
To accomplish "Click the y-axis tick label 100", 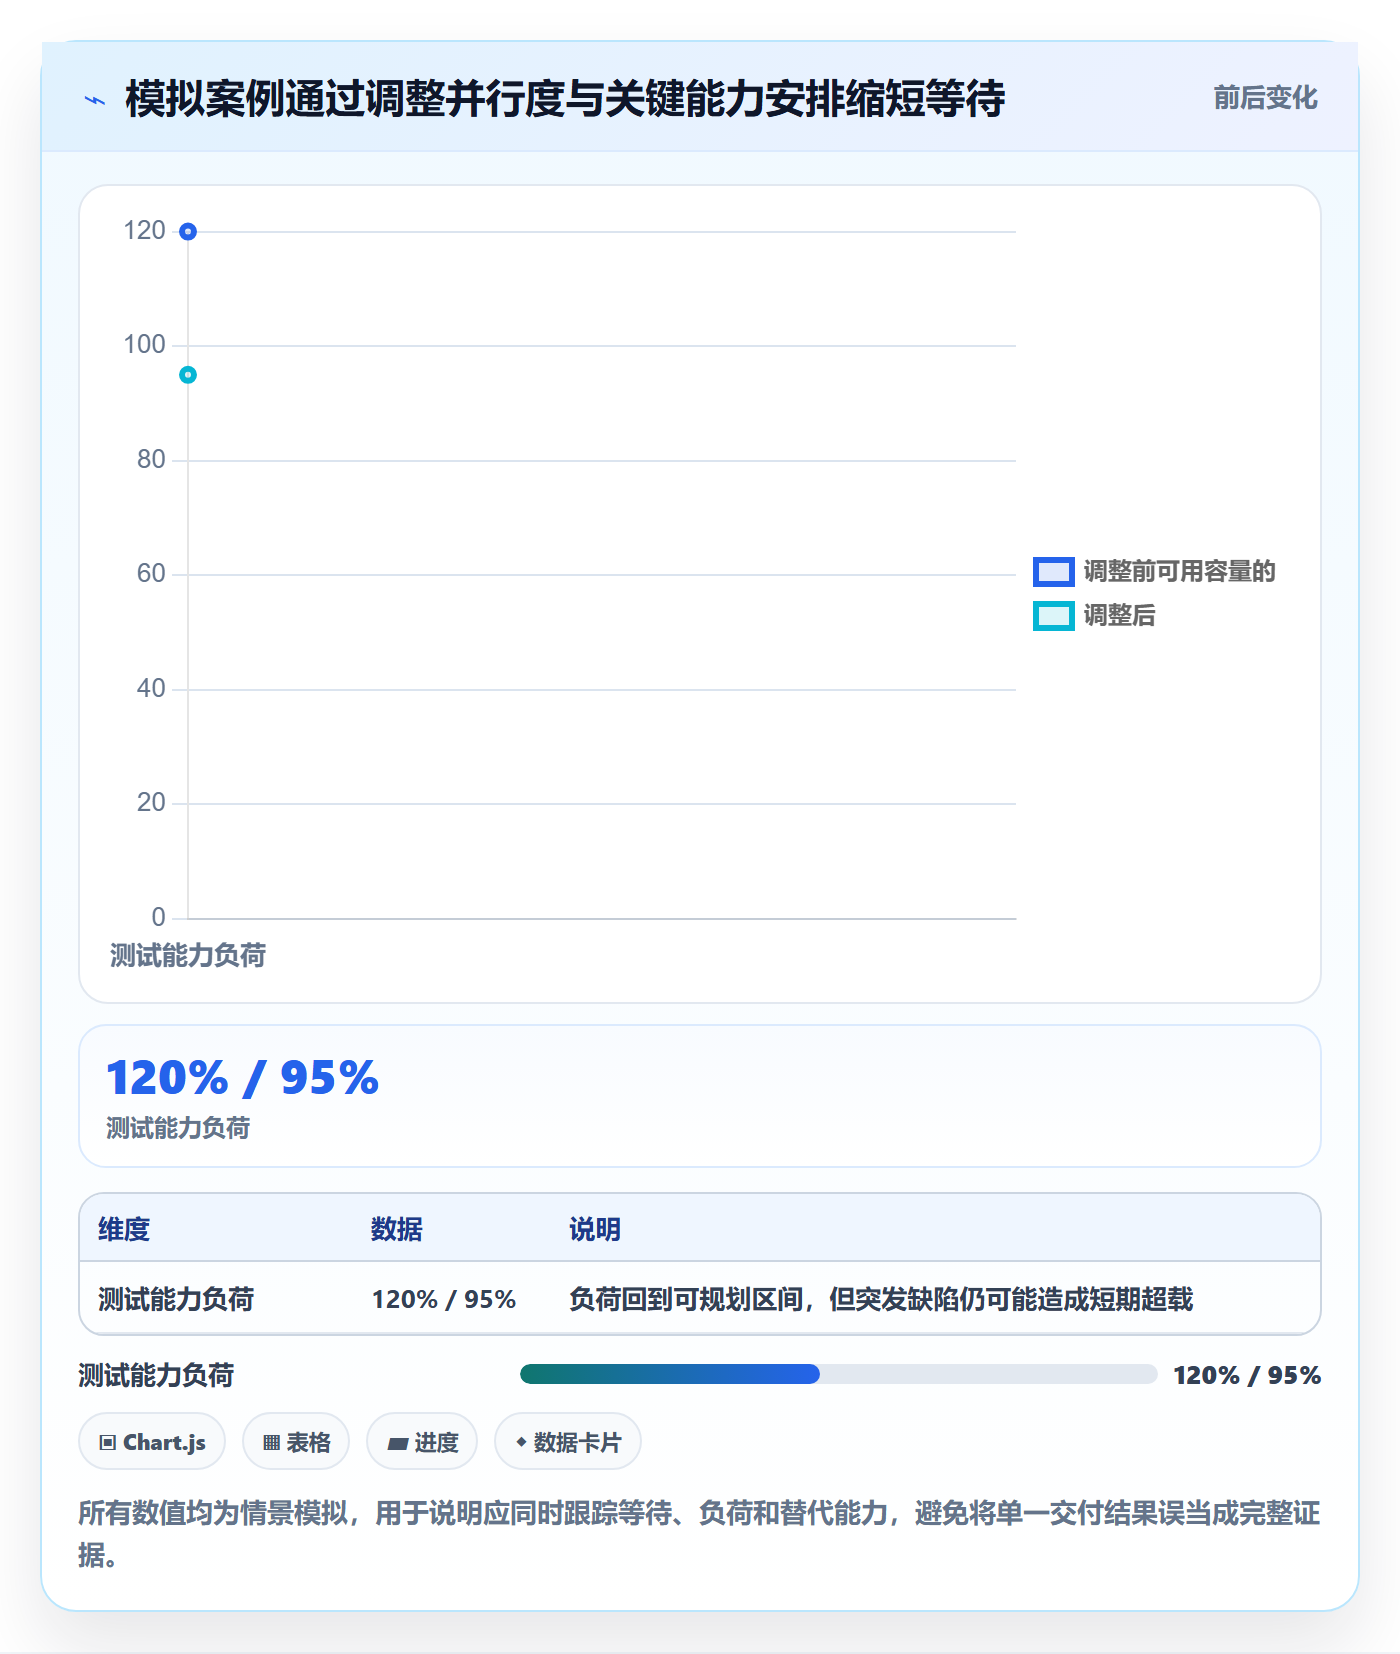I will [144, 345].
